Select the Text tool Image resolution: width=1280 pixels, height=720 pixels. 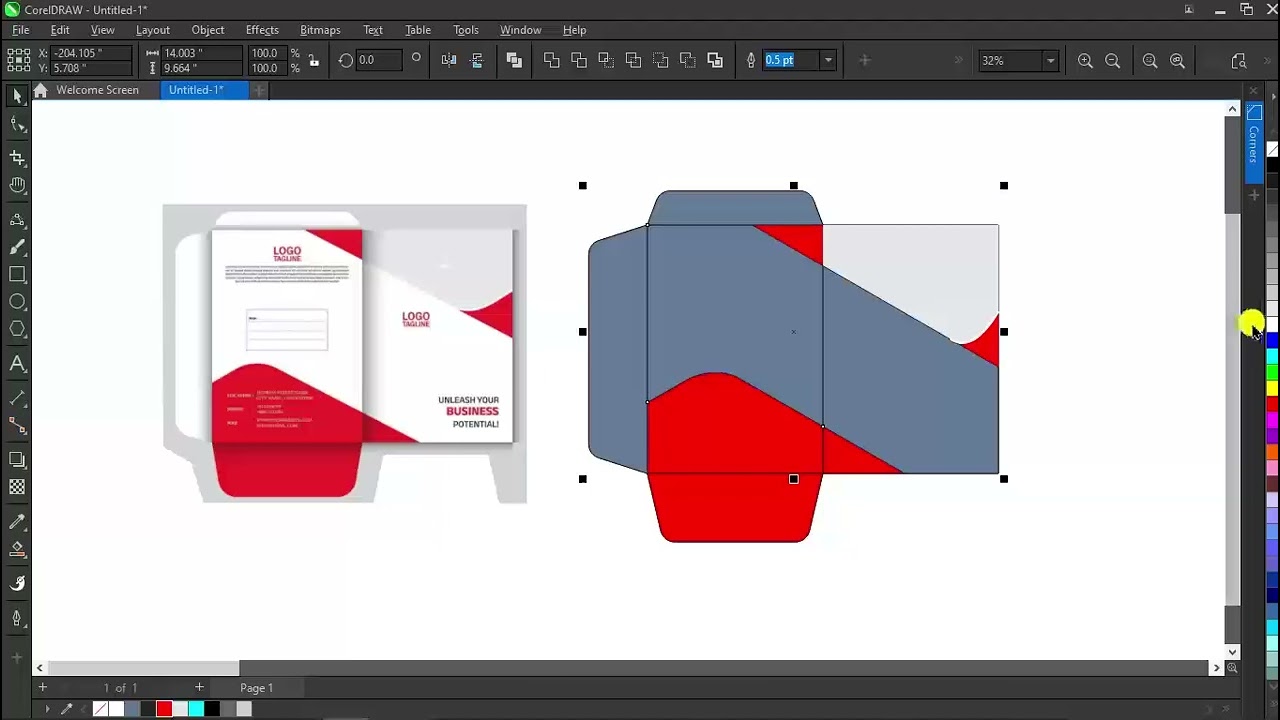click(17, 364)
